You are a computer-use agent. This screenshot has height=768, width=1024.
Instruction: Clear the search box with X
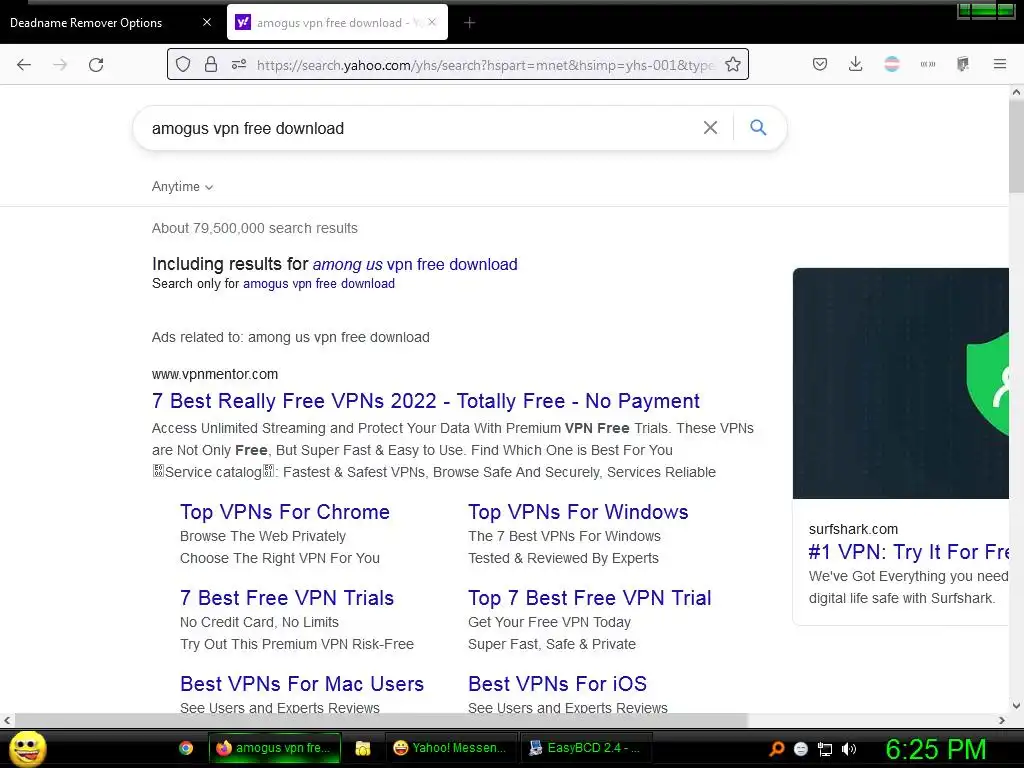point(710,128)
